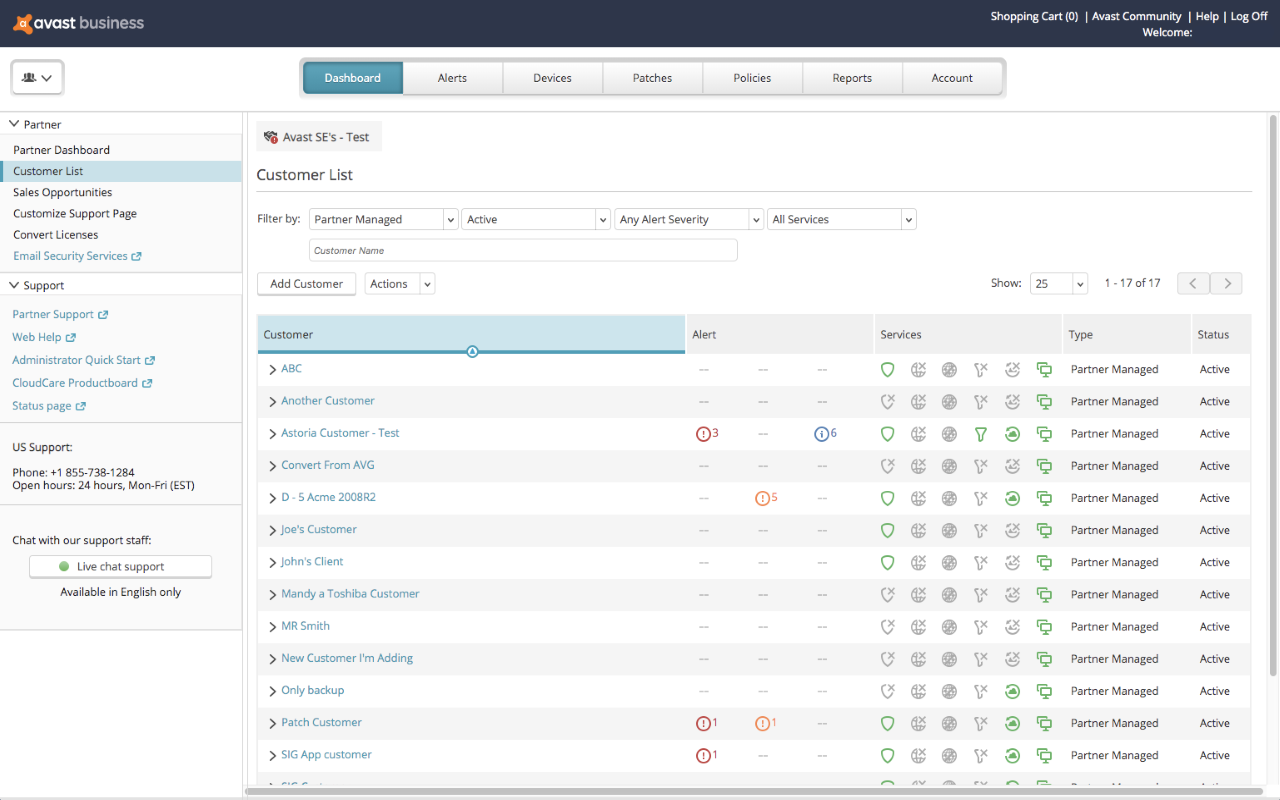The height and width of the screenshot is (800, 1280).
Task: Open the Mandy a Toshiba Customer link
Action: 350,594
